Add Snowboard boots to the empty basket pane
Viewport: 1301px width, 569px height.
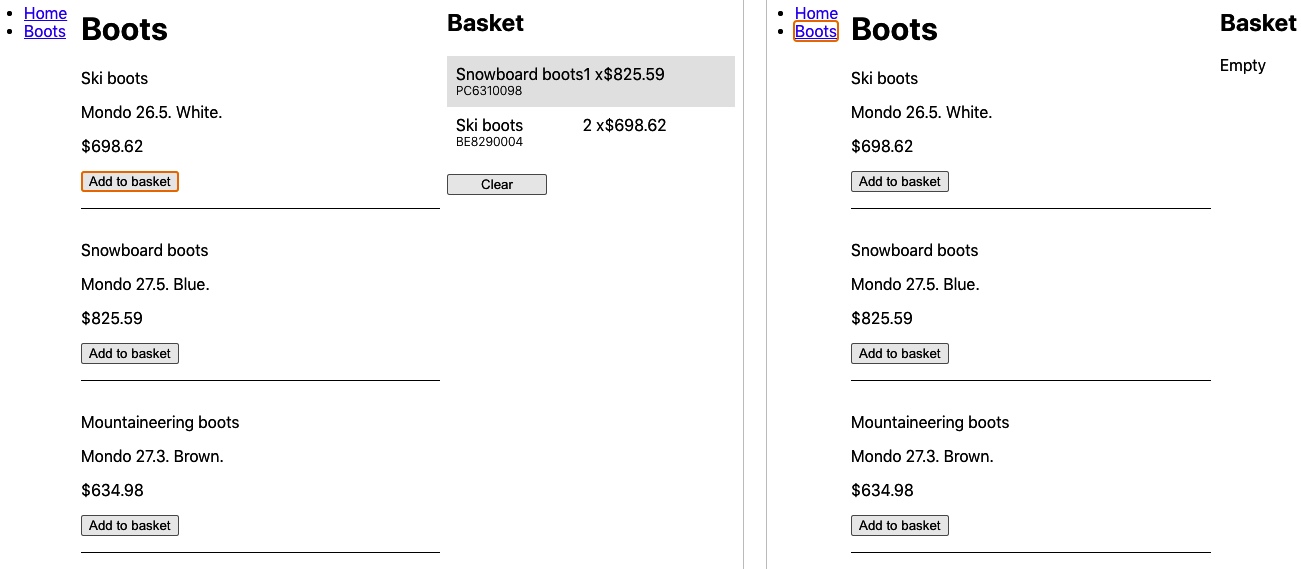[x=899, y=353]
